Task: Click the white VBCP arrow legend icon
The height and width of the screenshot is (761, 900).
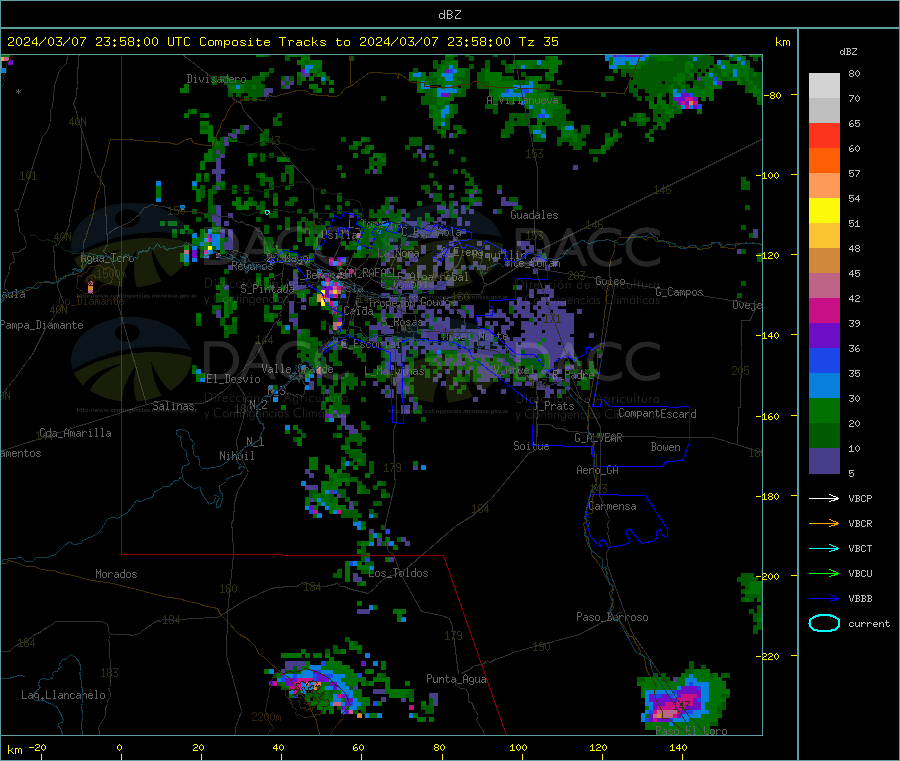Action: click(824, 498)
